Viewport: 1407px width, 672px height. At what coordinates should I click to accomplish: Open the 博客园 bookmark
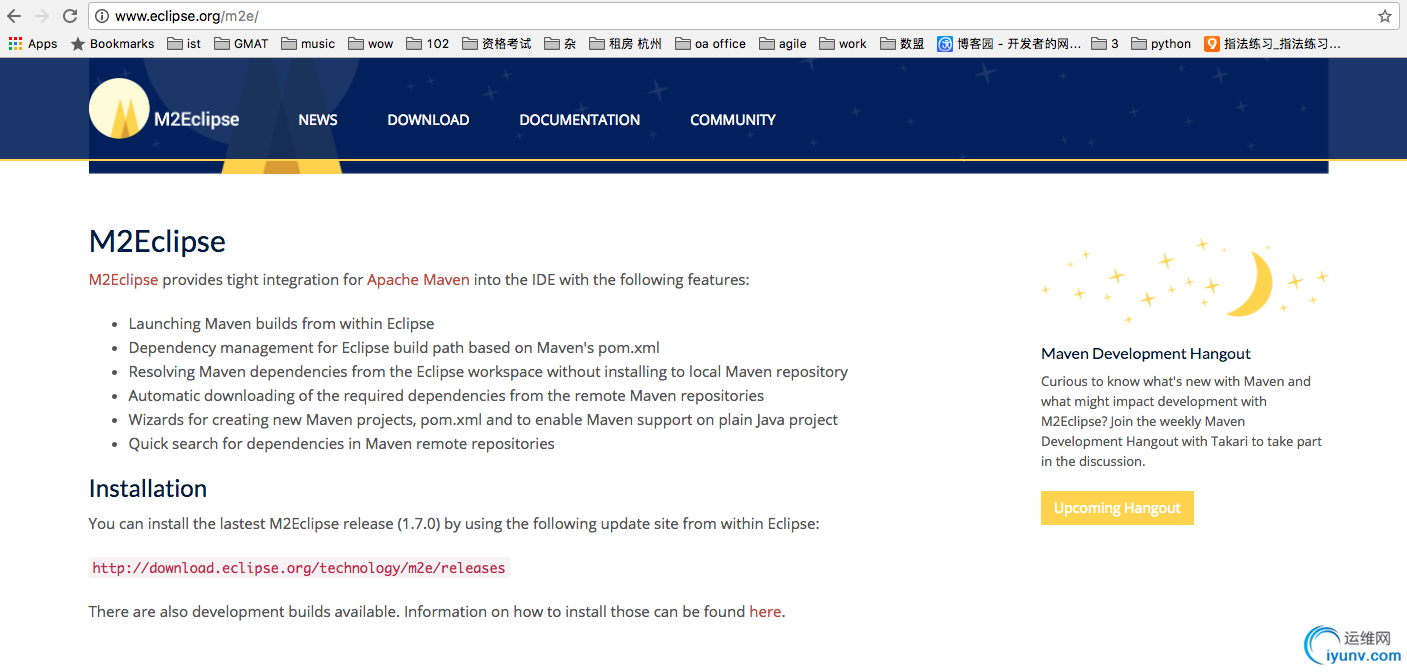coord(1009,44)
